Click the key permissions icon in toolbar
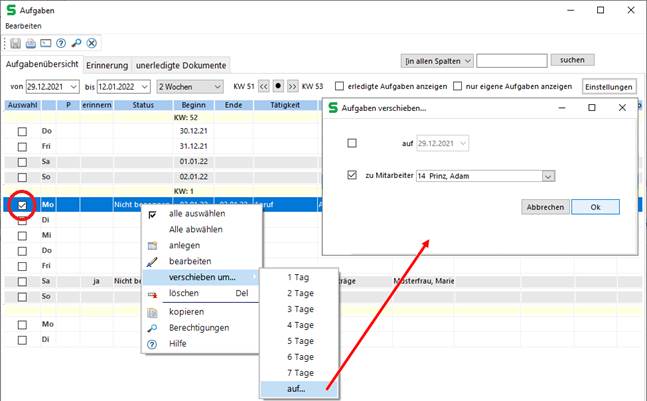Viewport: 647px width, 401px height. pos(76,43)
